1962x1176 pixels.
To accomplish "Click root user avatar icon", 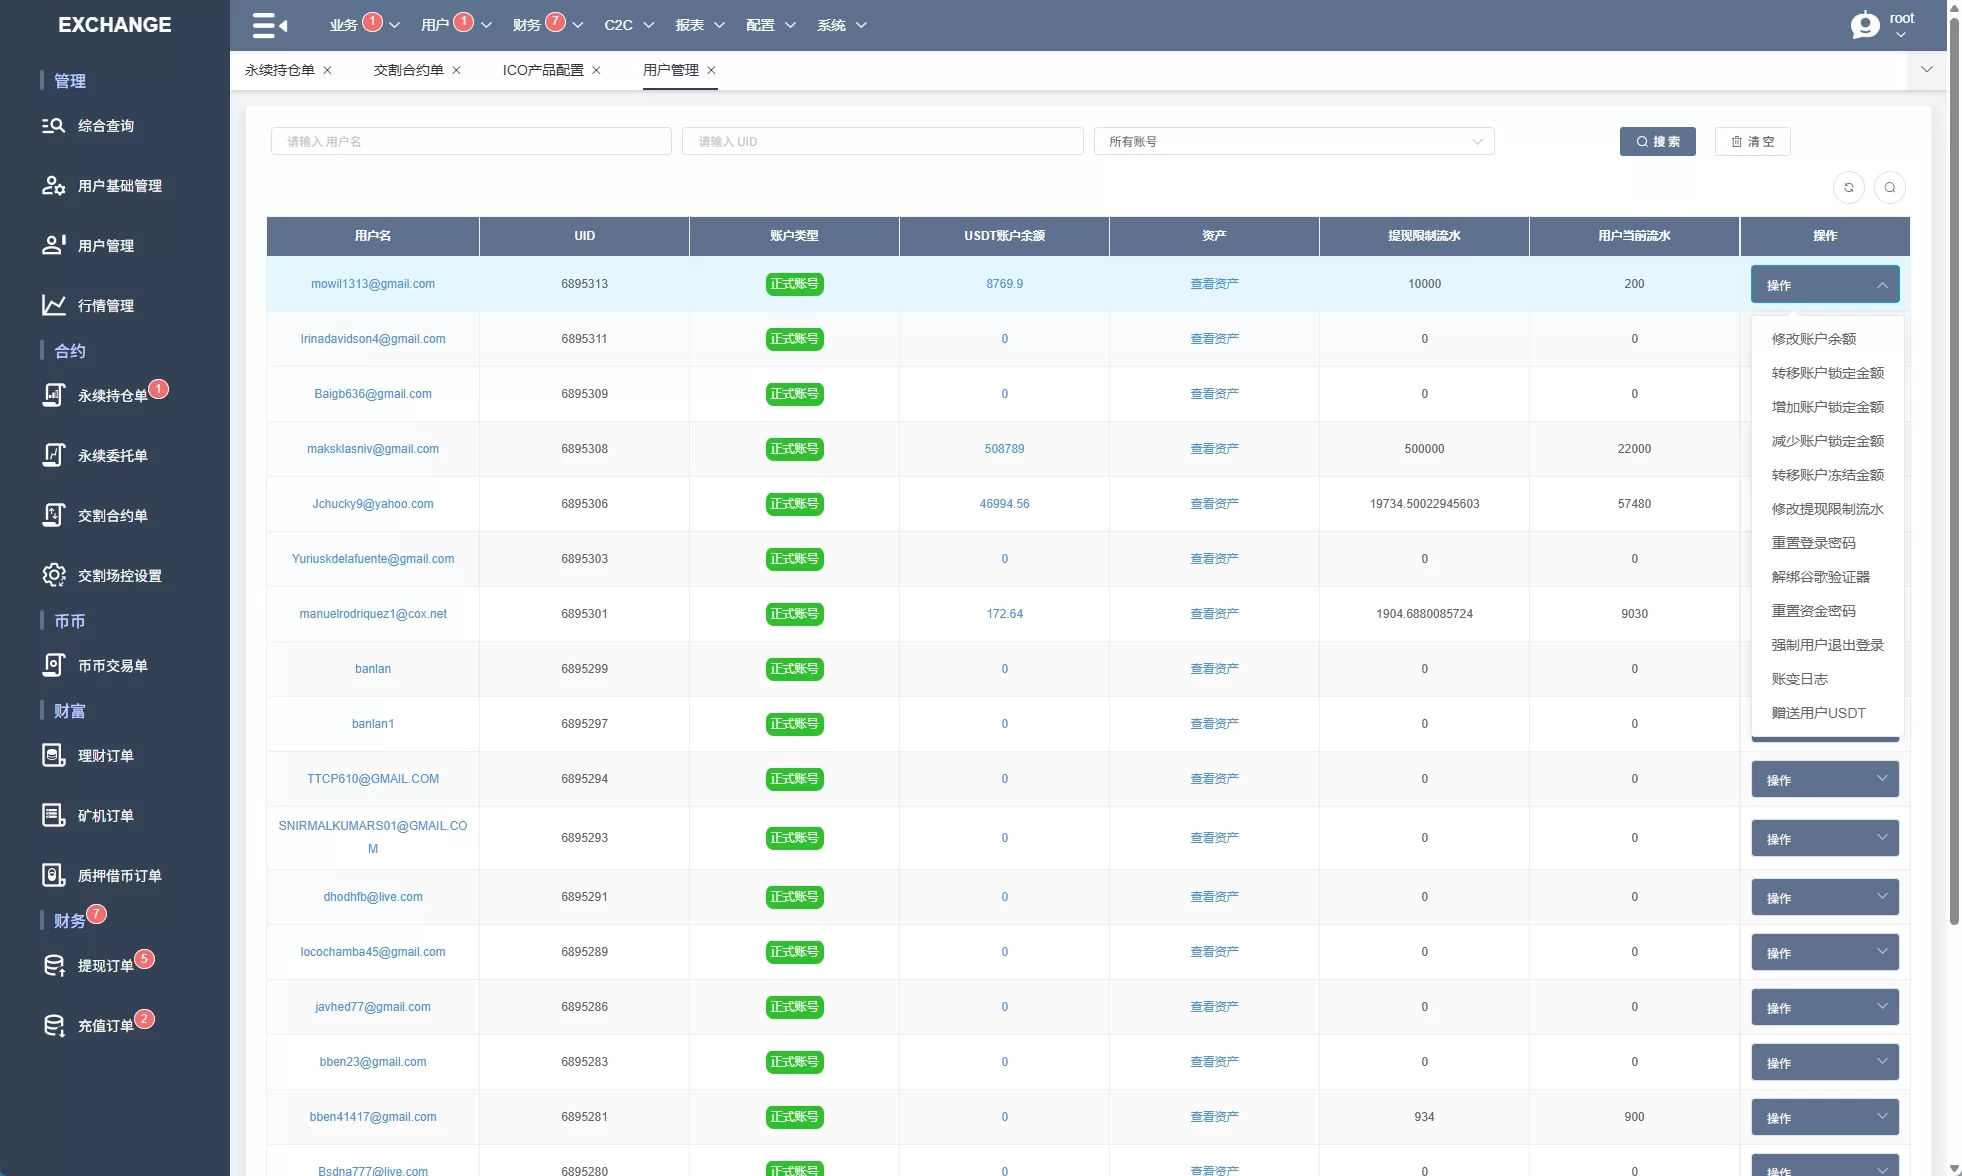I will coord(1864,25).
